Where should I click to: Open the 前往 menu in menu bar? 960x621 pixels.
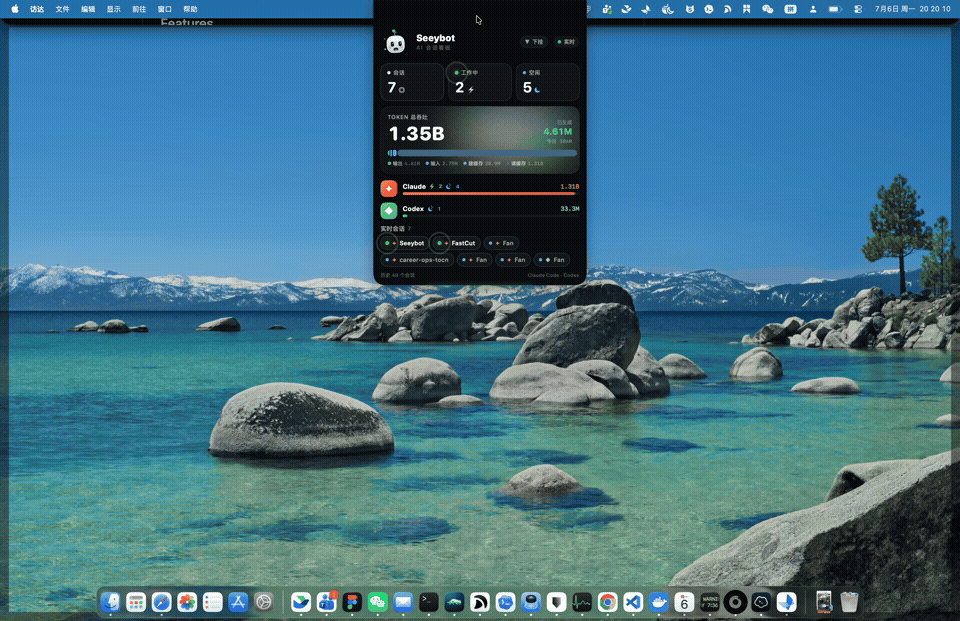coord(139,9)
